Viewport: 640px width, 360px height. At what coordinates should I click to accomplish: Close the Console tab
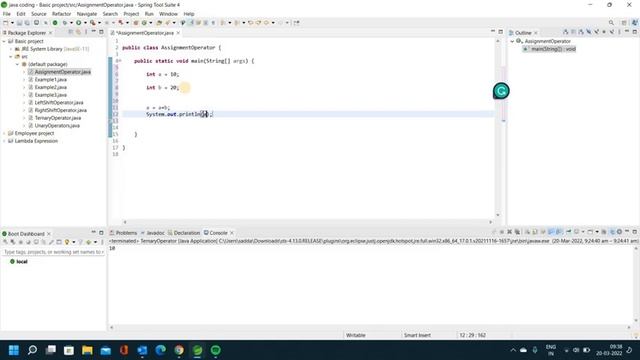point(232,233)
